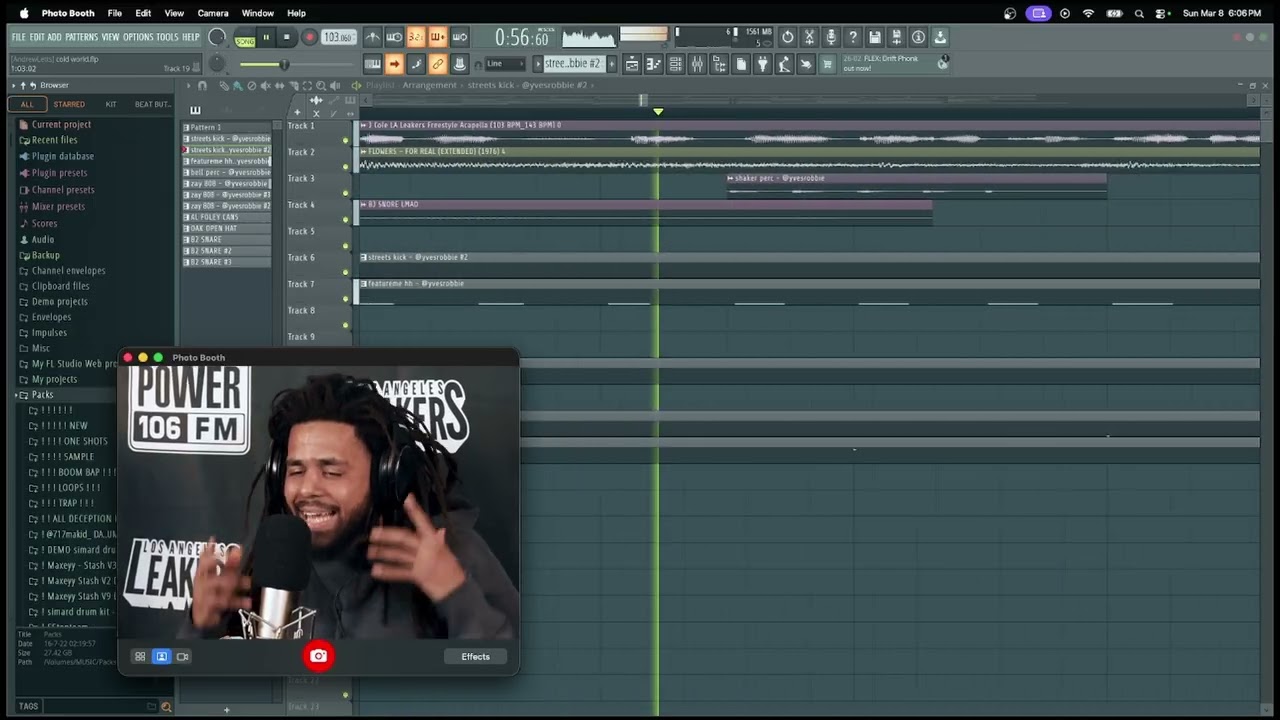The image size is (1280, 720).
Task: Click the Wi-Fi icon in menu bar
Action: pos(1088,13)
